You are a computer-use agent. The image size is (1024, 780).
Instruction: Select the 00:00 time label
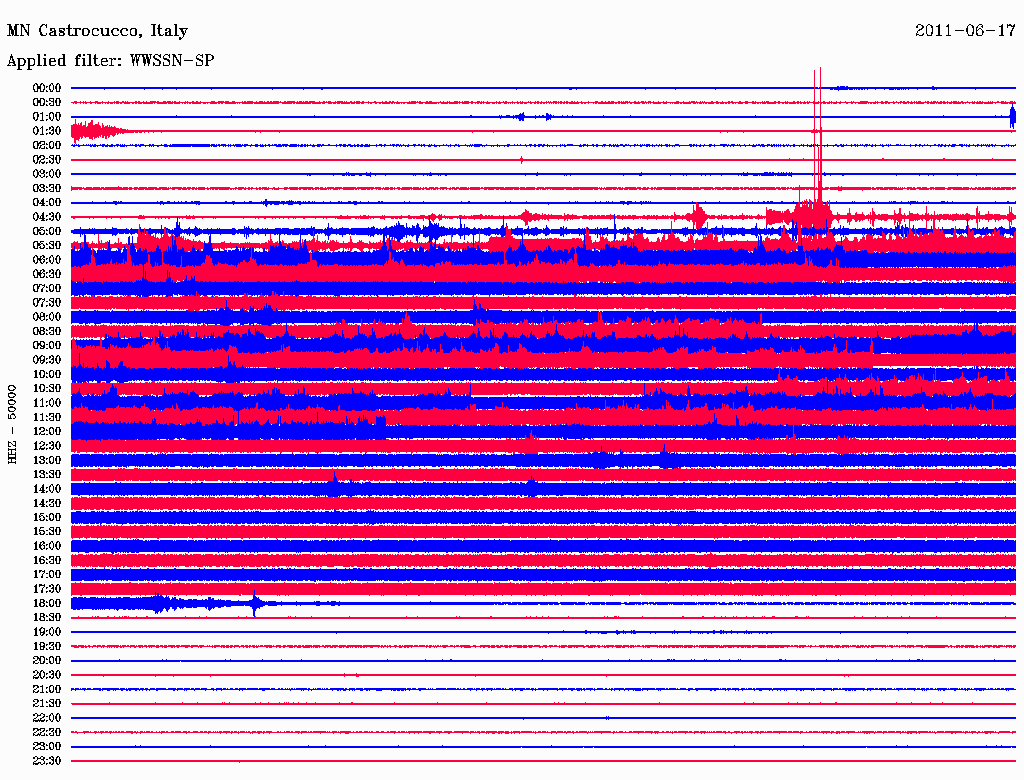(47, 88)
